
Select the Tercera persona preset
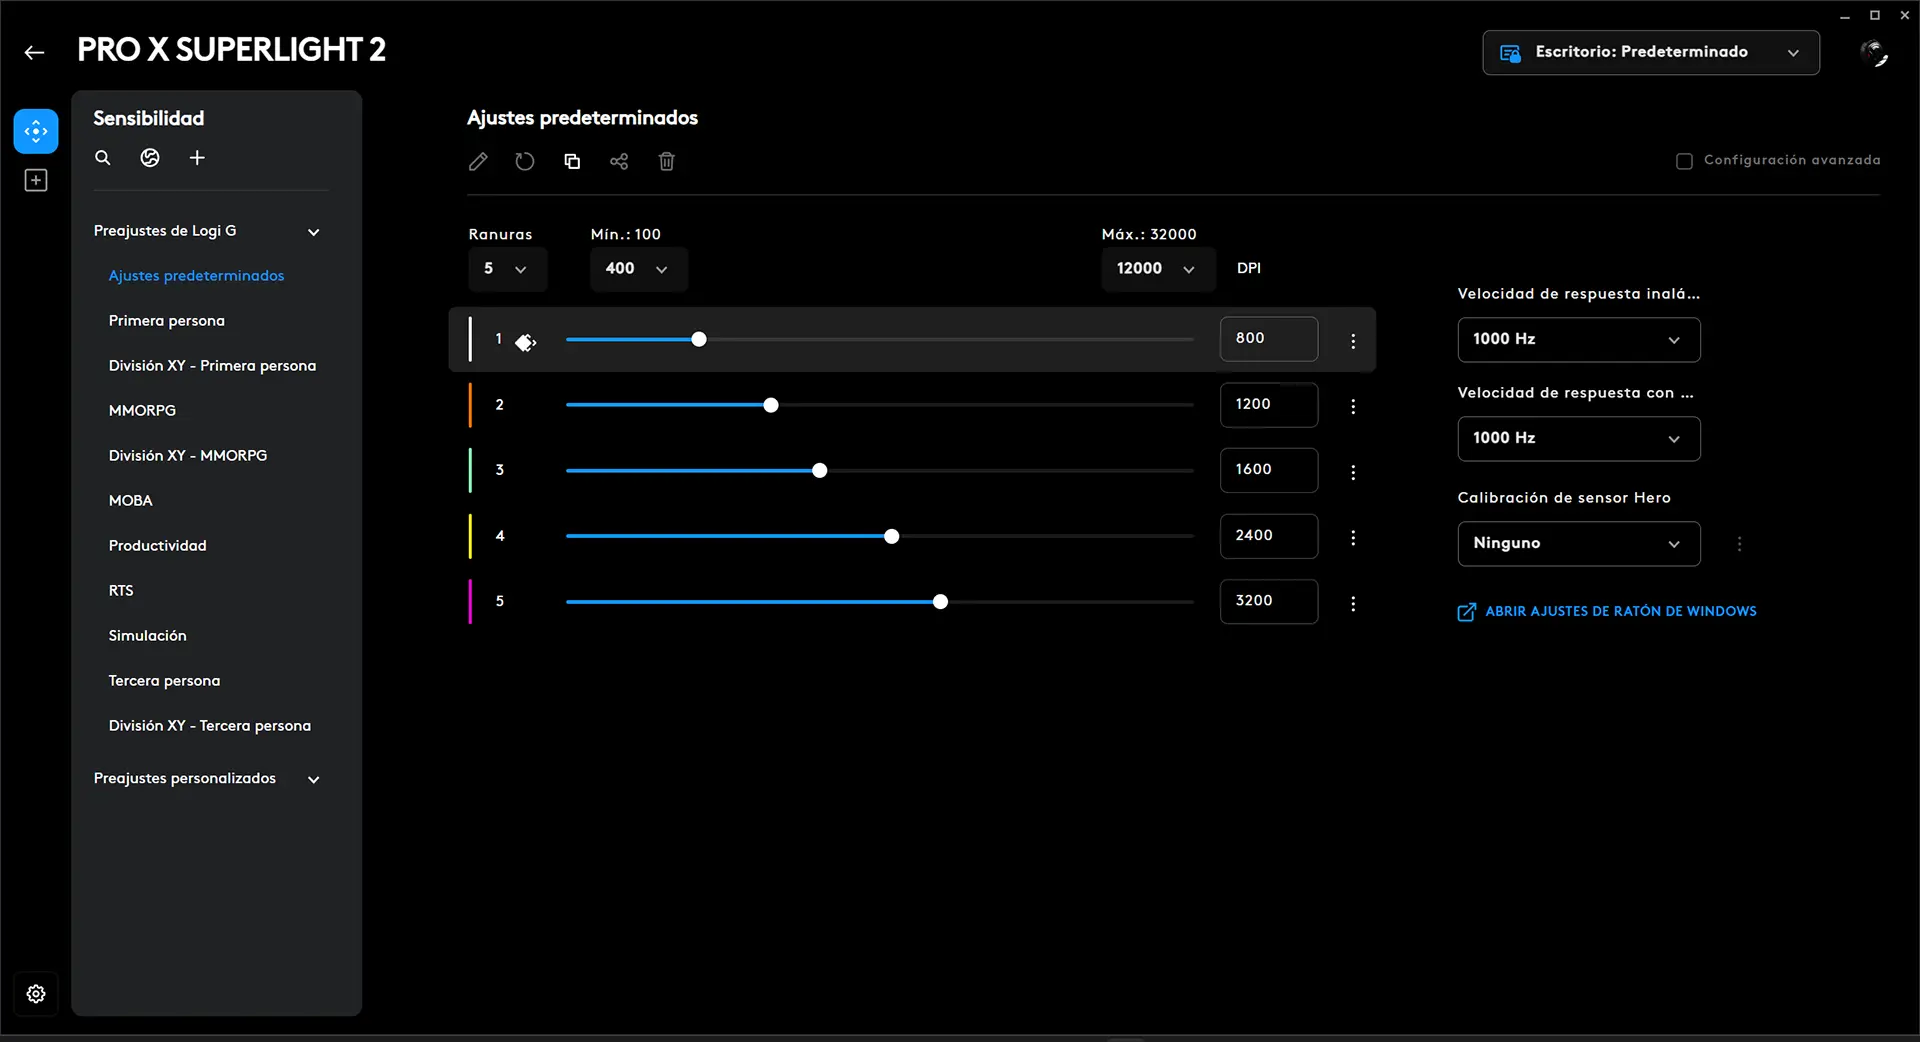164,680
